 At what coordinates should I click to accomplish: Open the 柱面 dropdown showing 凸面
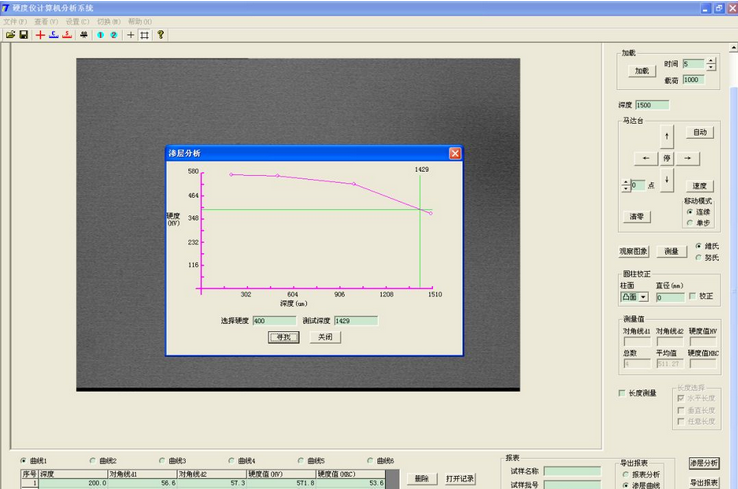pos(643,297)
